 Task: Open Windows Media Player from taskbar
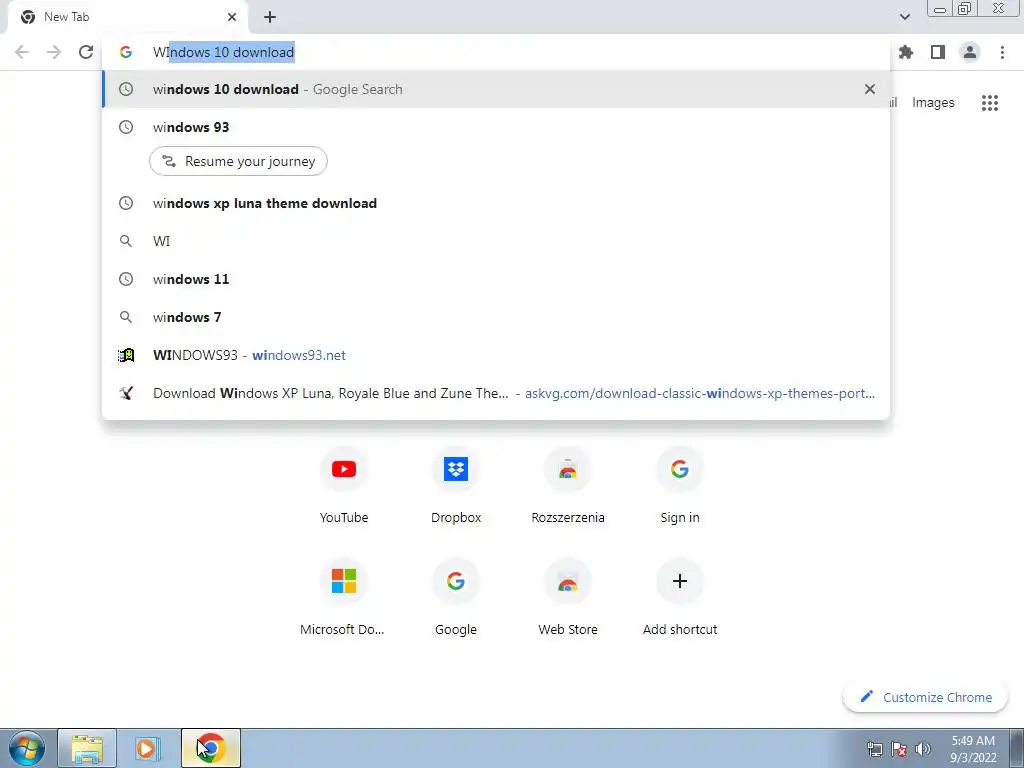coord(148,748)
